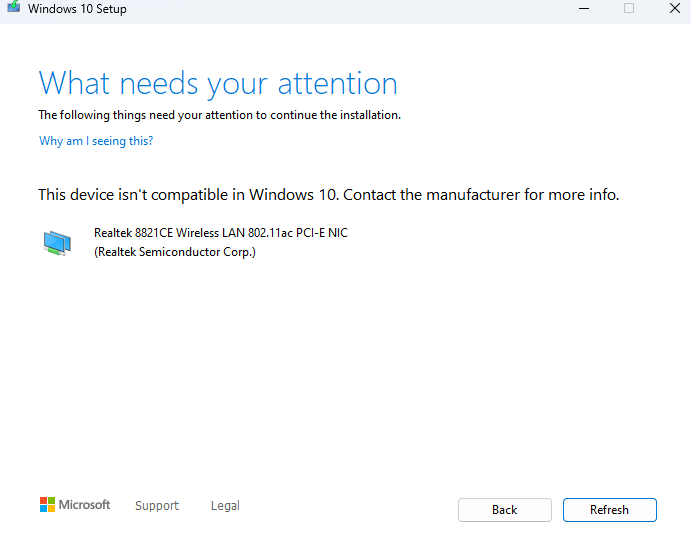This screenshot has width=691, height=537.
Task: Open the 'Why am I seeing this?' link
Action: 96,141
